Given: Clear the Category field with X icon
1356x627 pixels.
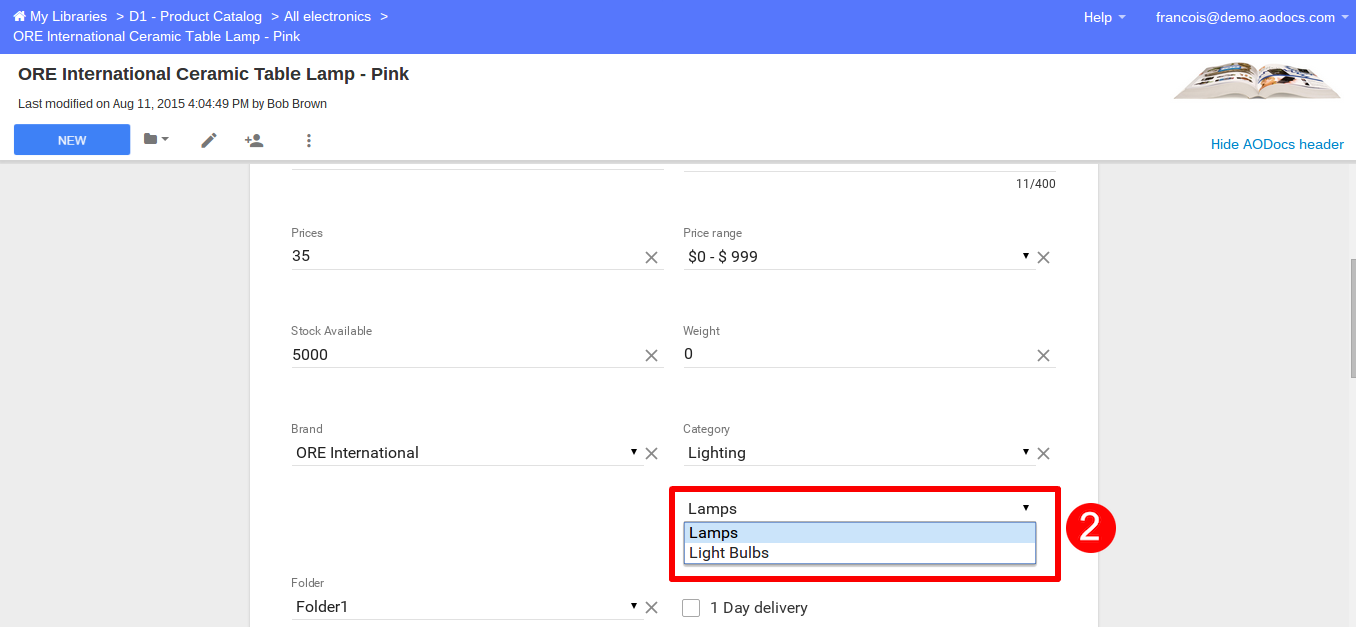Looking at the screenshot, I should point(1043,453).
